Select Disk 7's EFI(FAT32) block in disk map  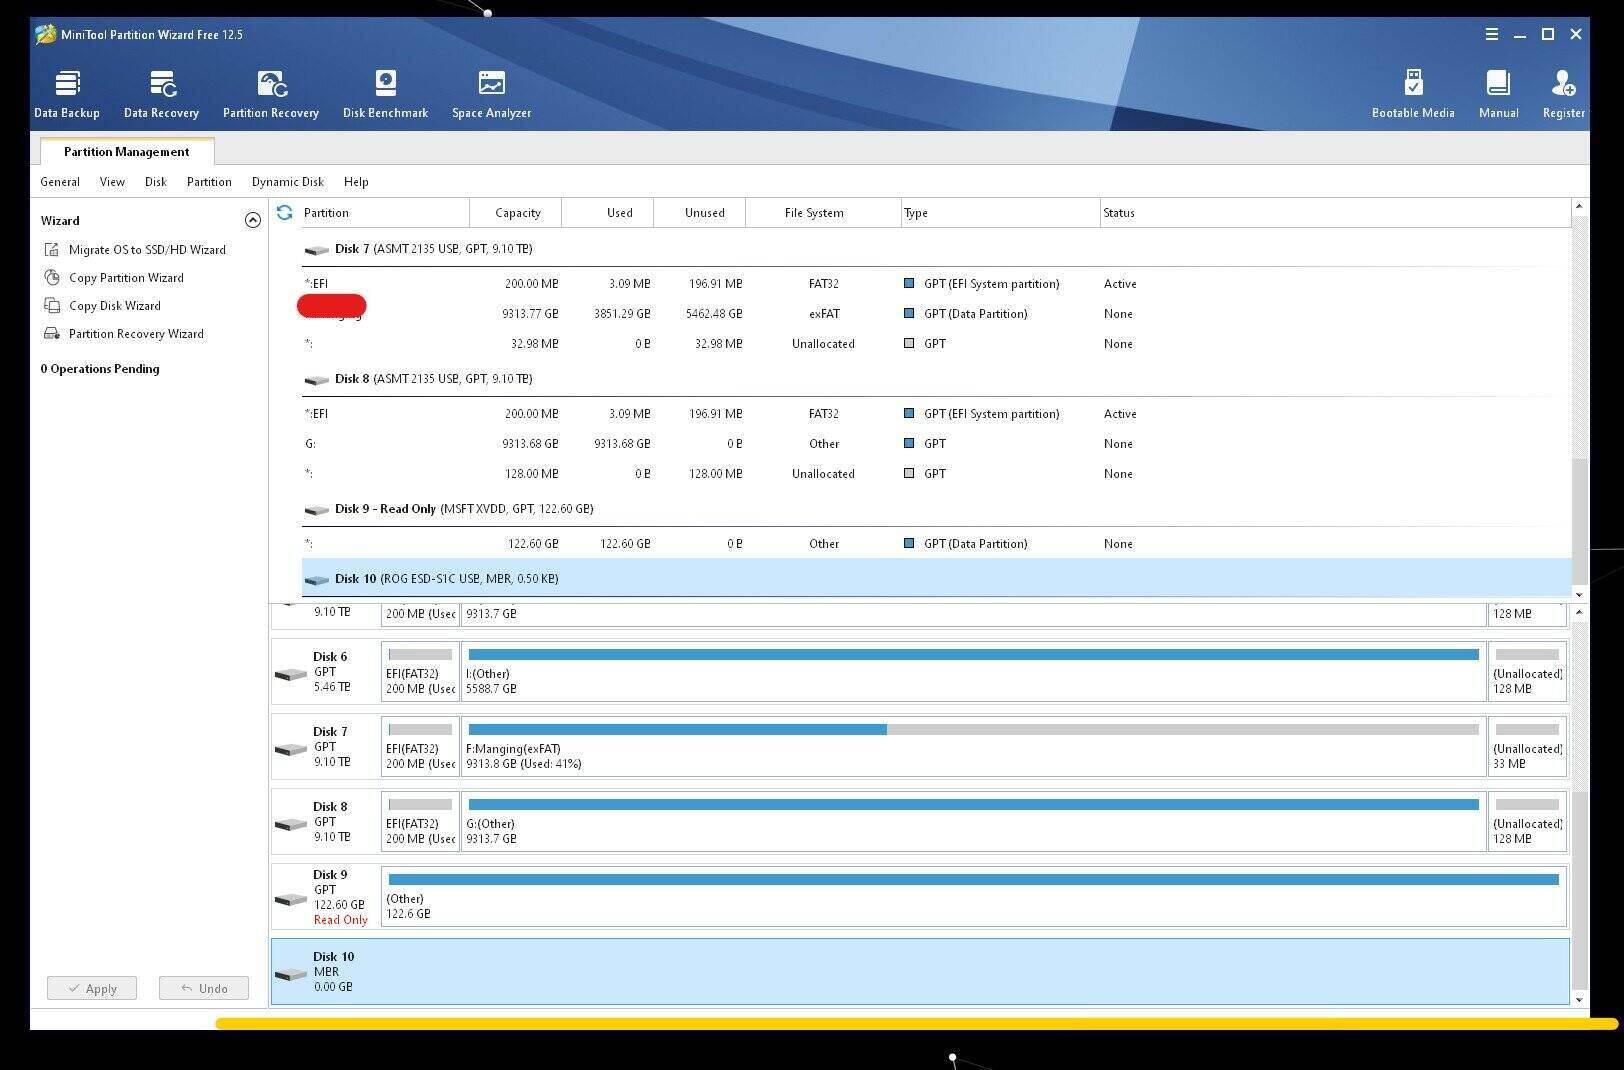point(420,747)
